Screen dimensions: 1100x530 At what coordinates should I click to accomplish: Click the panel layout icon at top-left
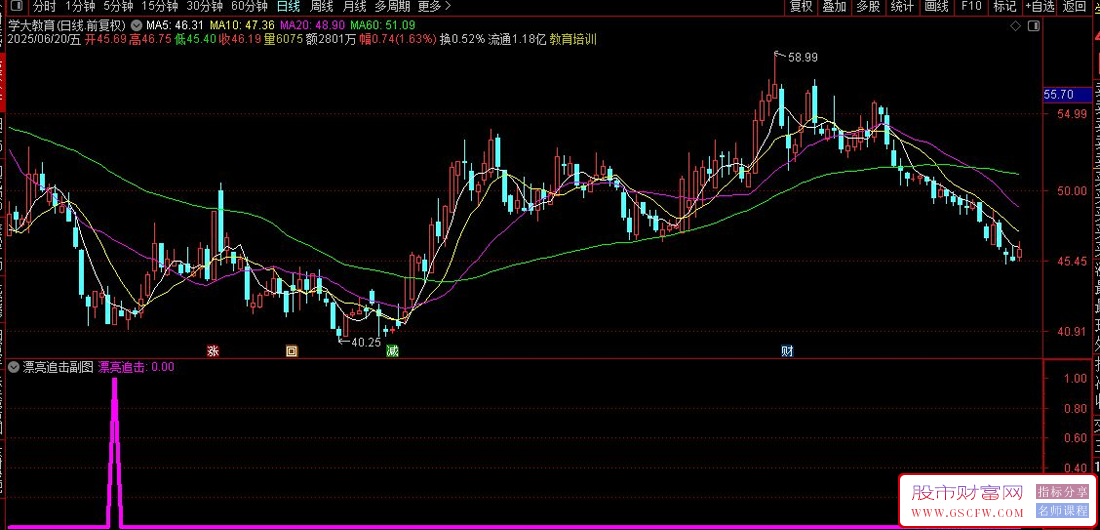(x=17, y=7)
